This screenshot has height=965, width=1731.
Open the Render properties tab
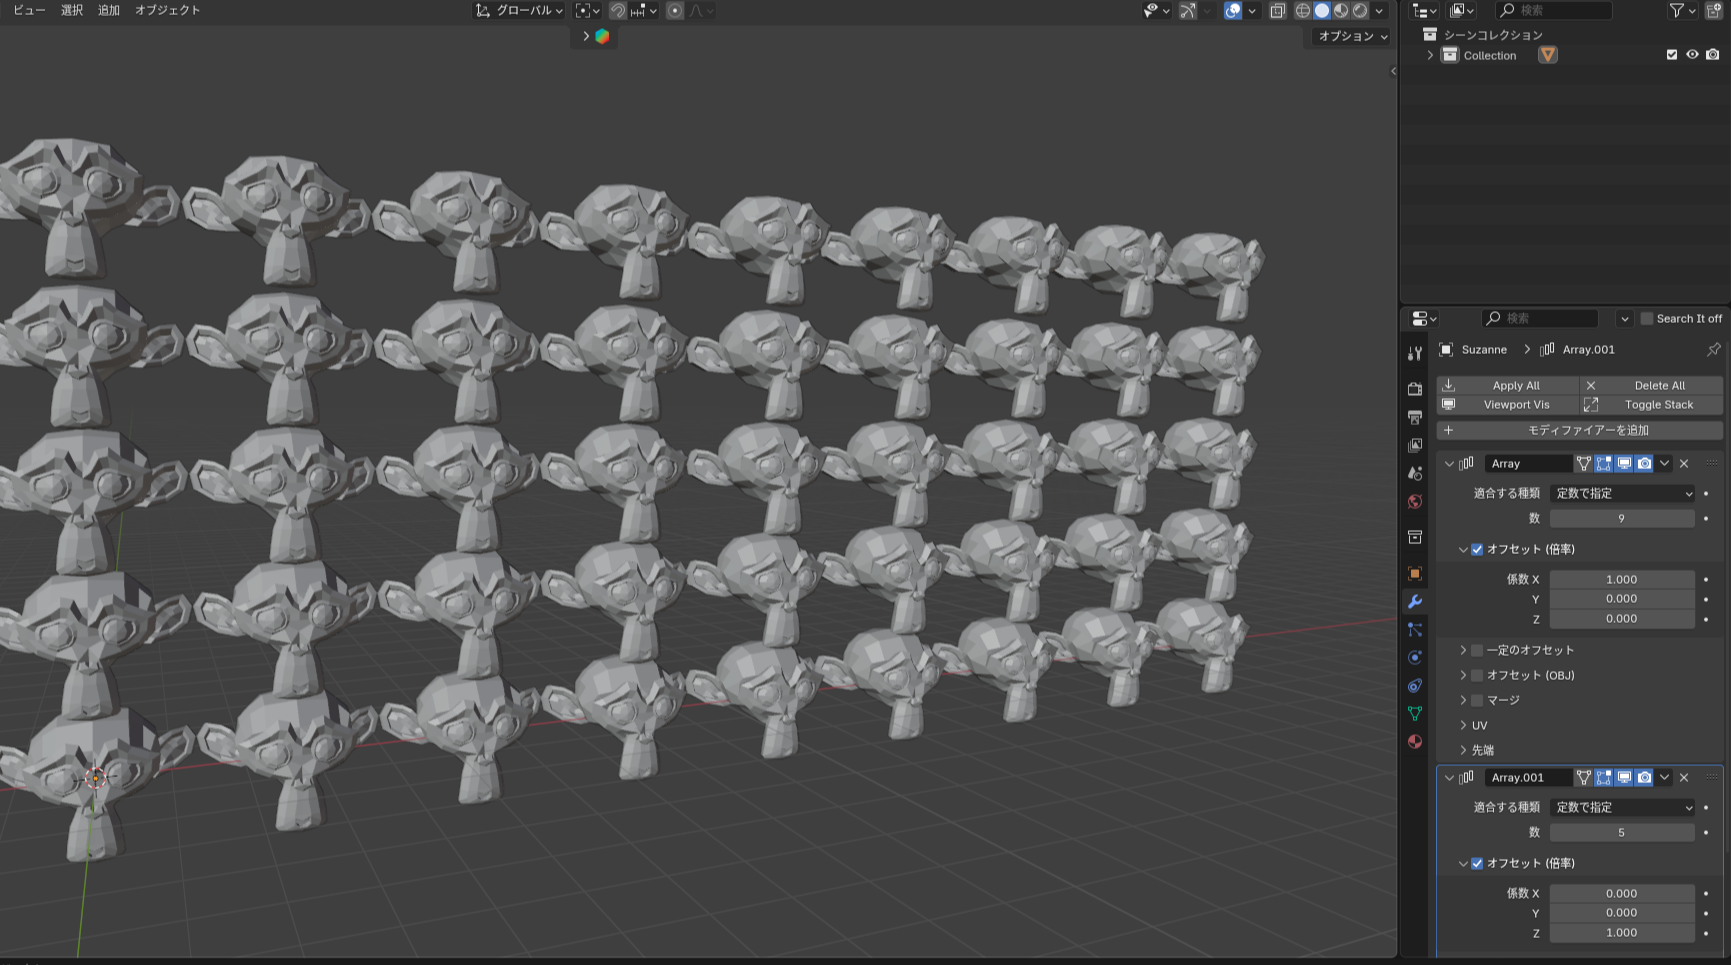(1415, 389)
